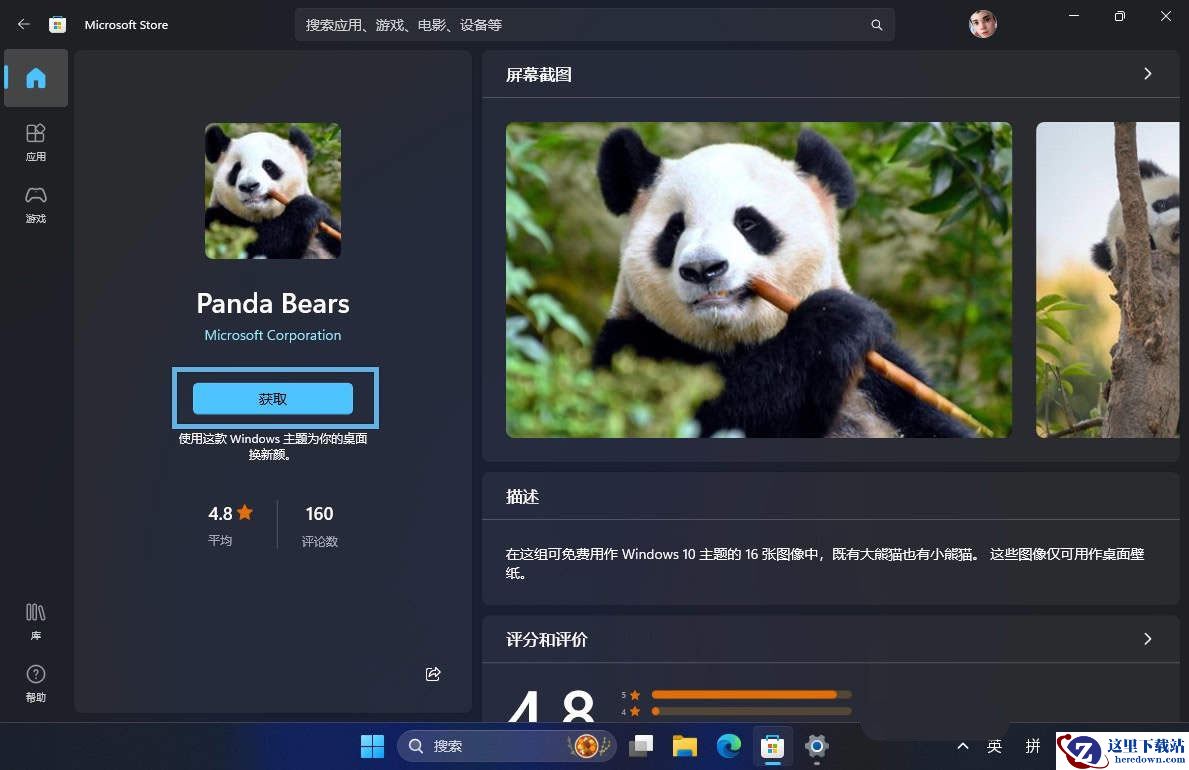Click Microsoft Store taskbar icon

(x=772, y=746)
